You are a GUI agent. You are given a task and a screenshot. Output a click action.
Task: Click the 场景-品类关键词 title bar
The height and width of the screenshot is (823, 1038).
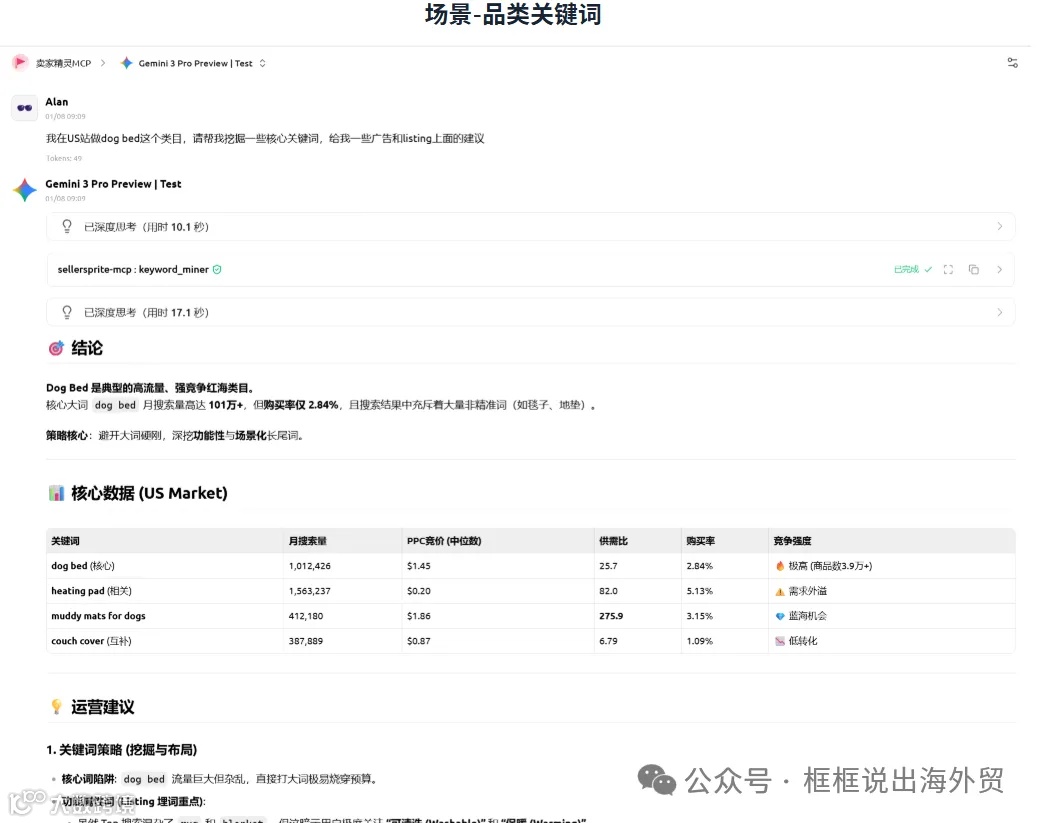coord(512,14)
